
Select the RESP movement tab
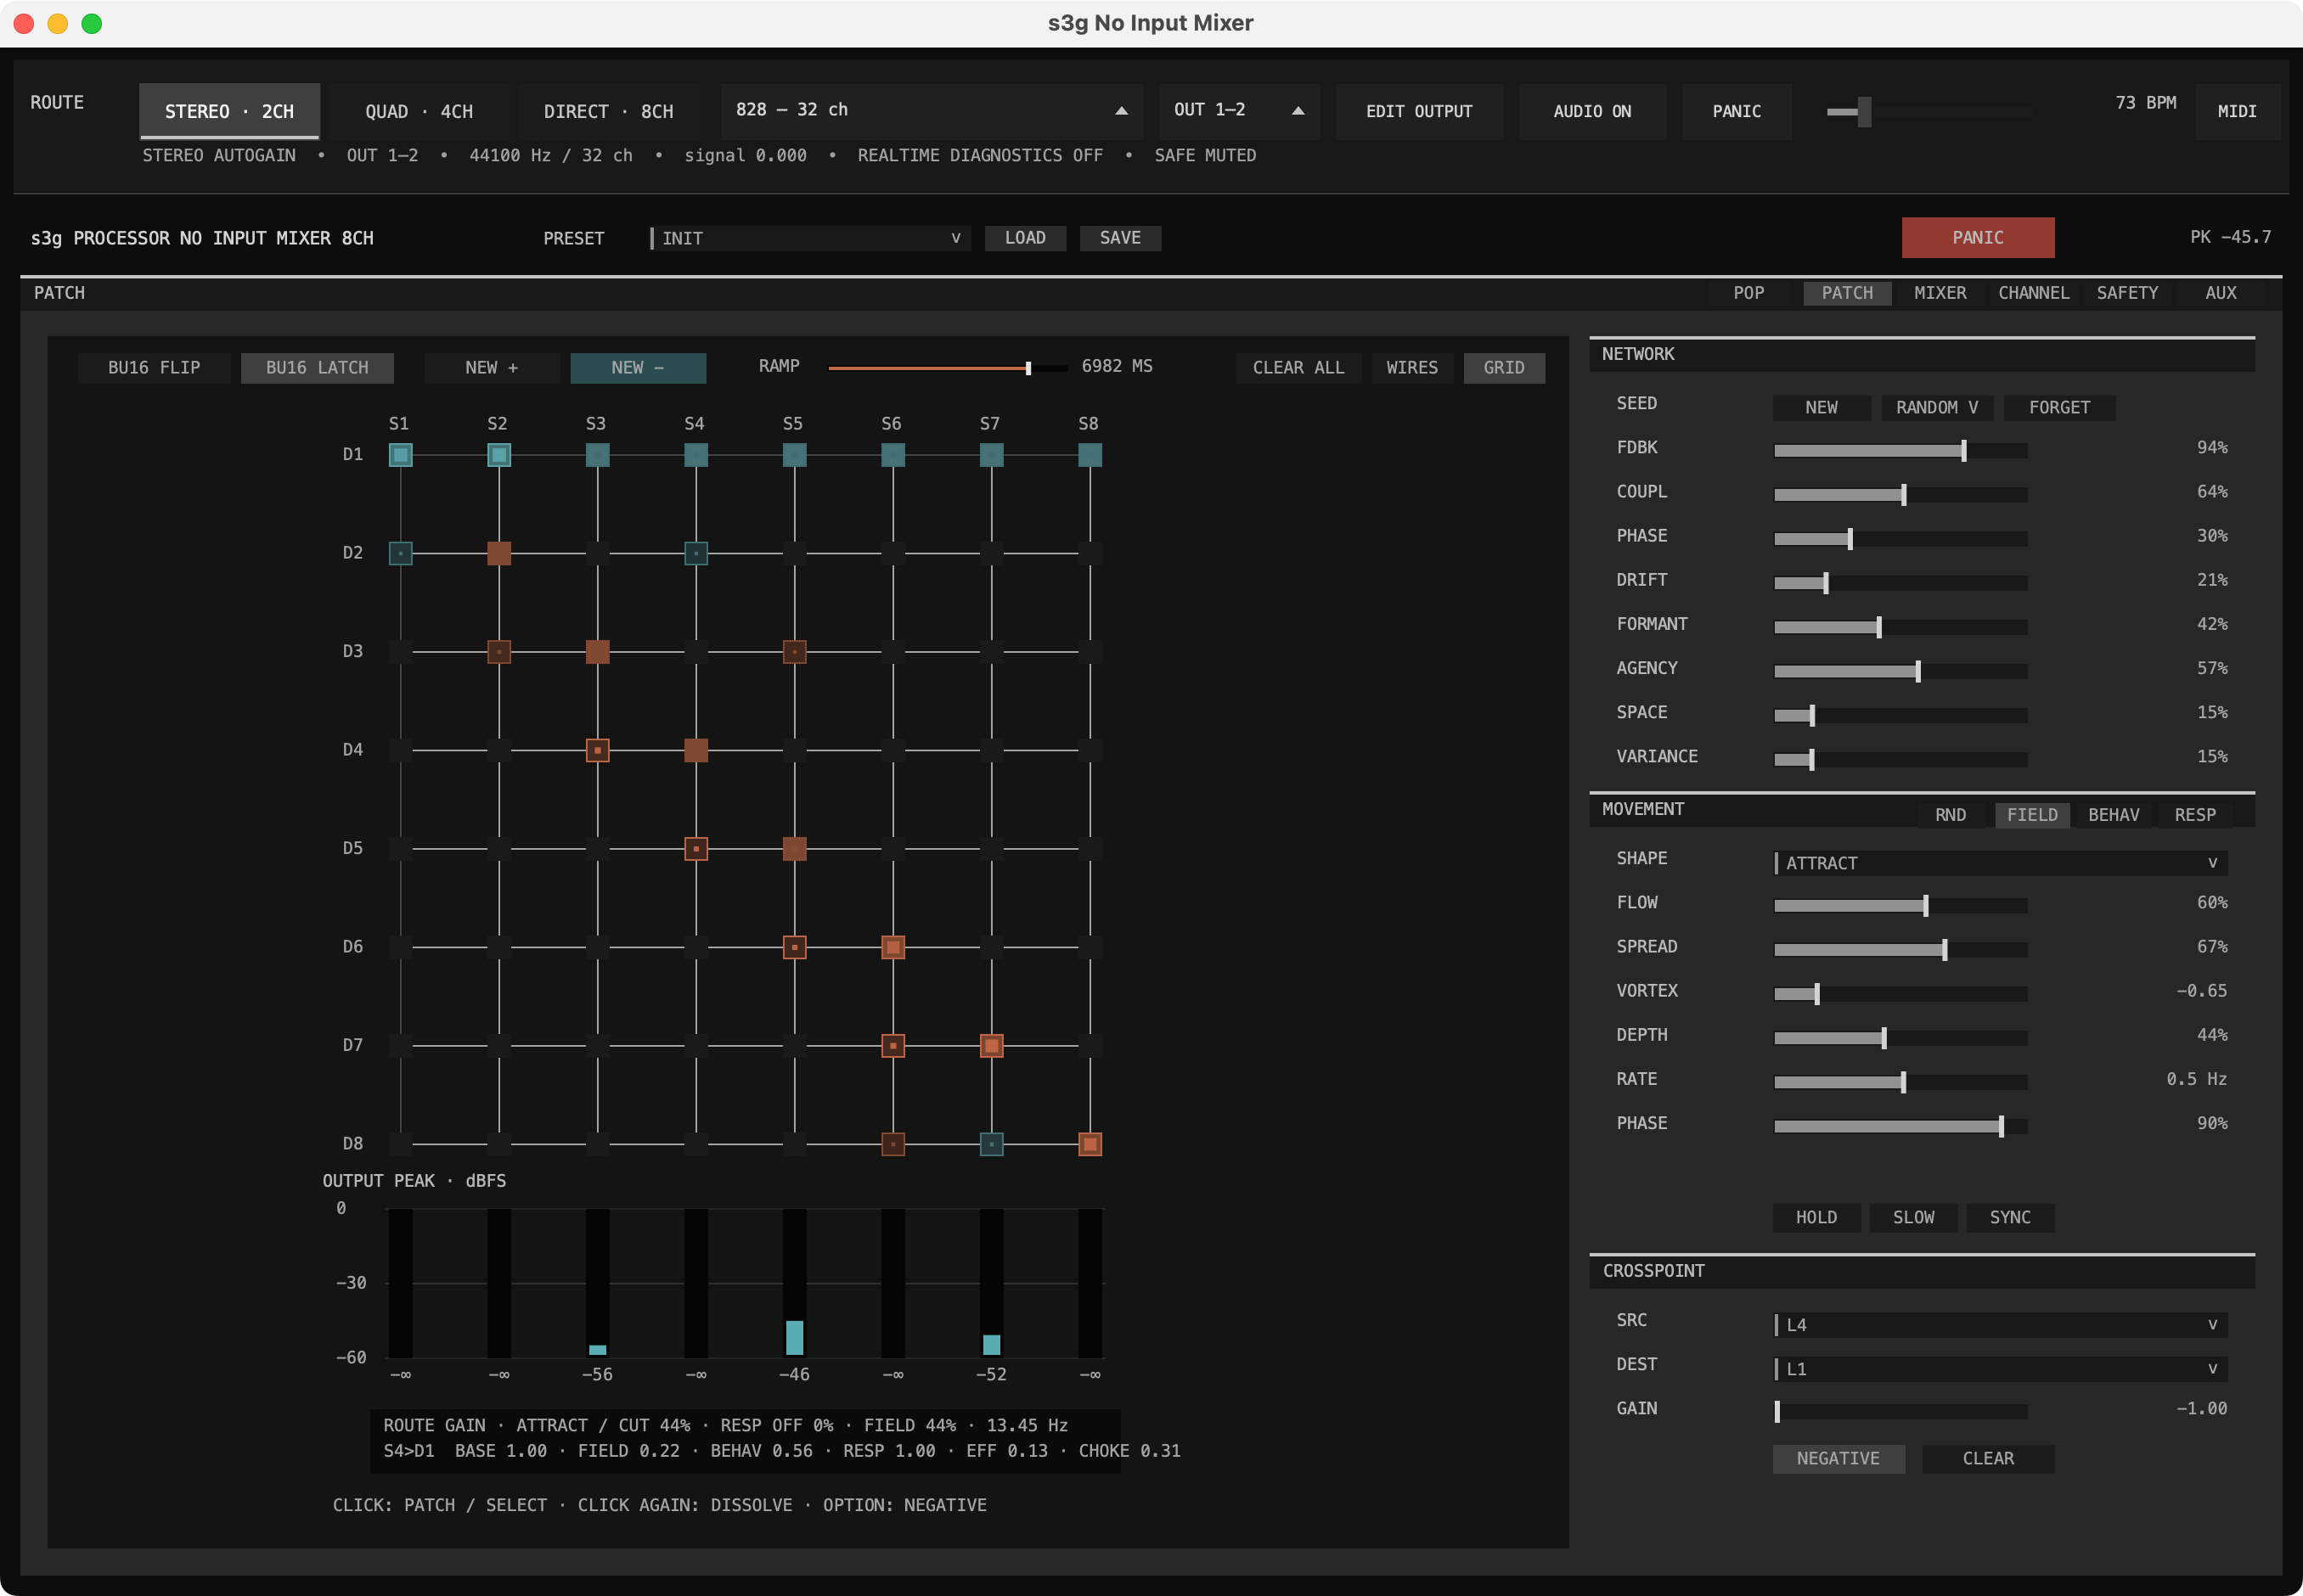[2195, 815]
